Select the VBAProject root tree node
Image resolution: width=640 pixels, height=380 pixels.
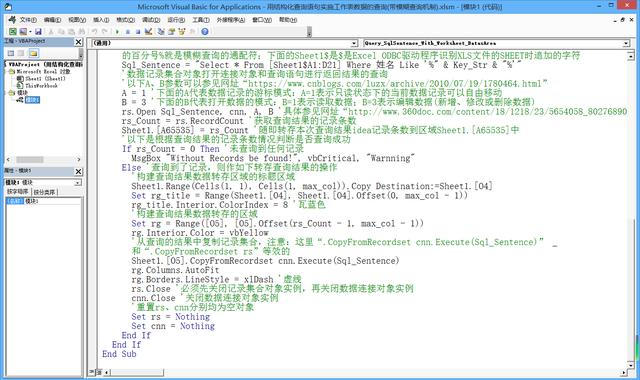point(45,64)
